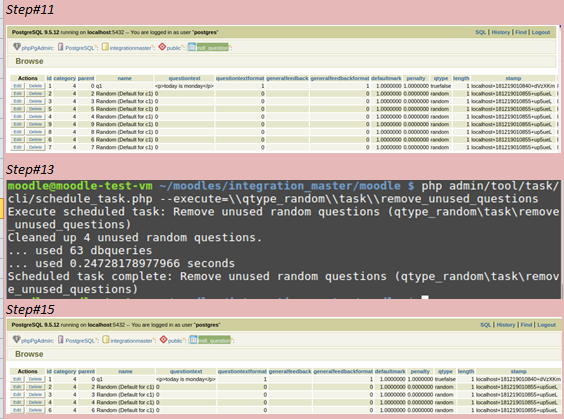Image resolution: width=564 pixels, height=419 pixels.
Task: Edit the row with id 6 in the lower table
Action: click(x=17, y=410)
